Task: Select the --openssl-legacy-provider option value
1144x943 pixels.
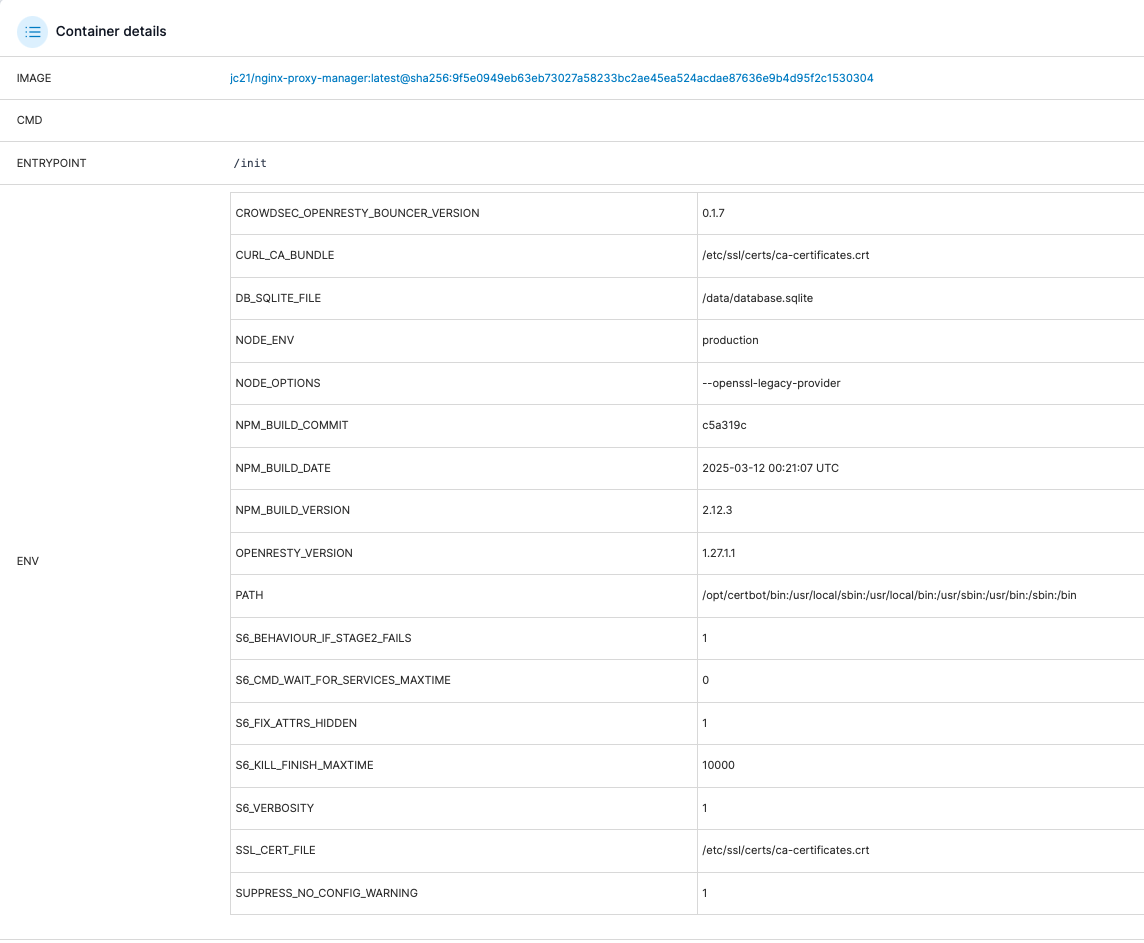Action: pos(771,383)
